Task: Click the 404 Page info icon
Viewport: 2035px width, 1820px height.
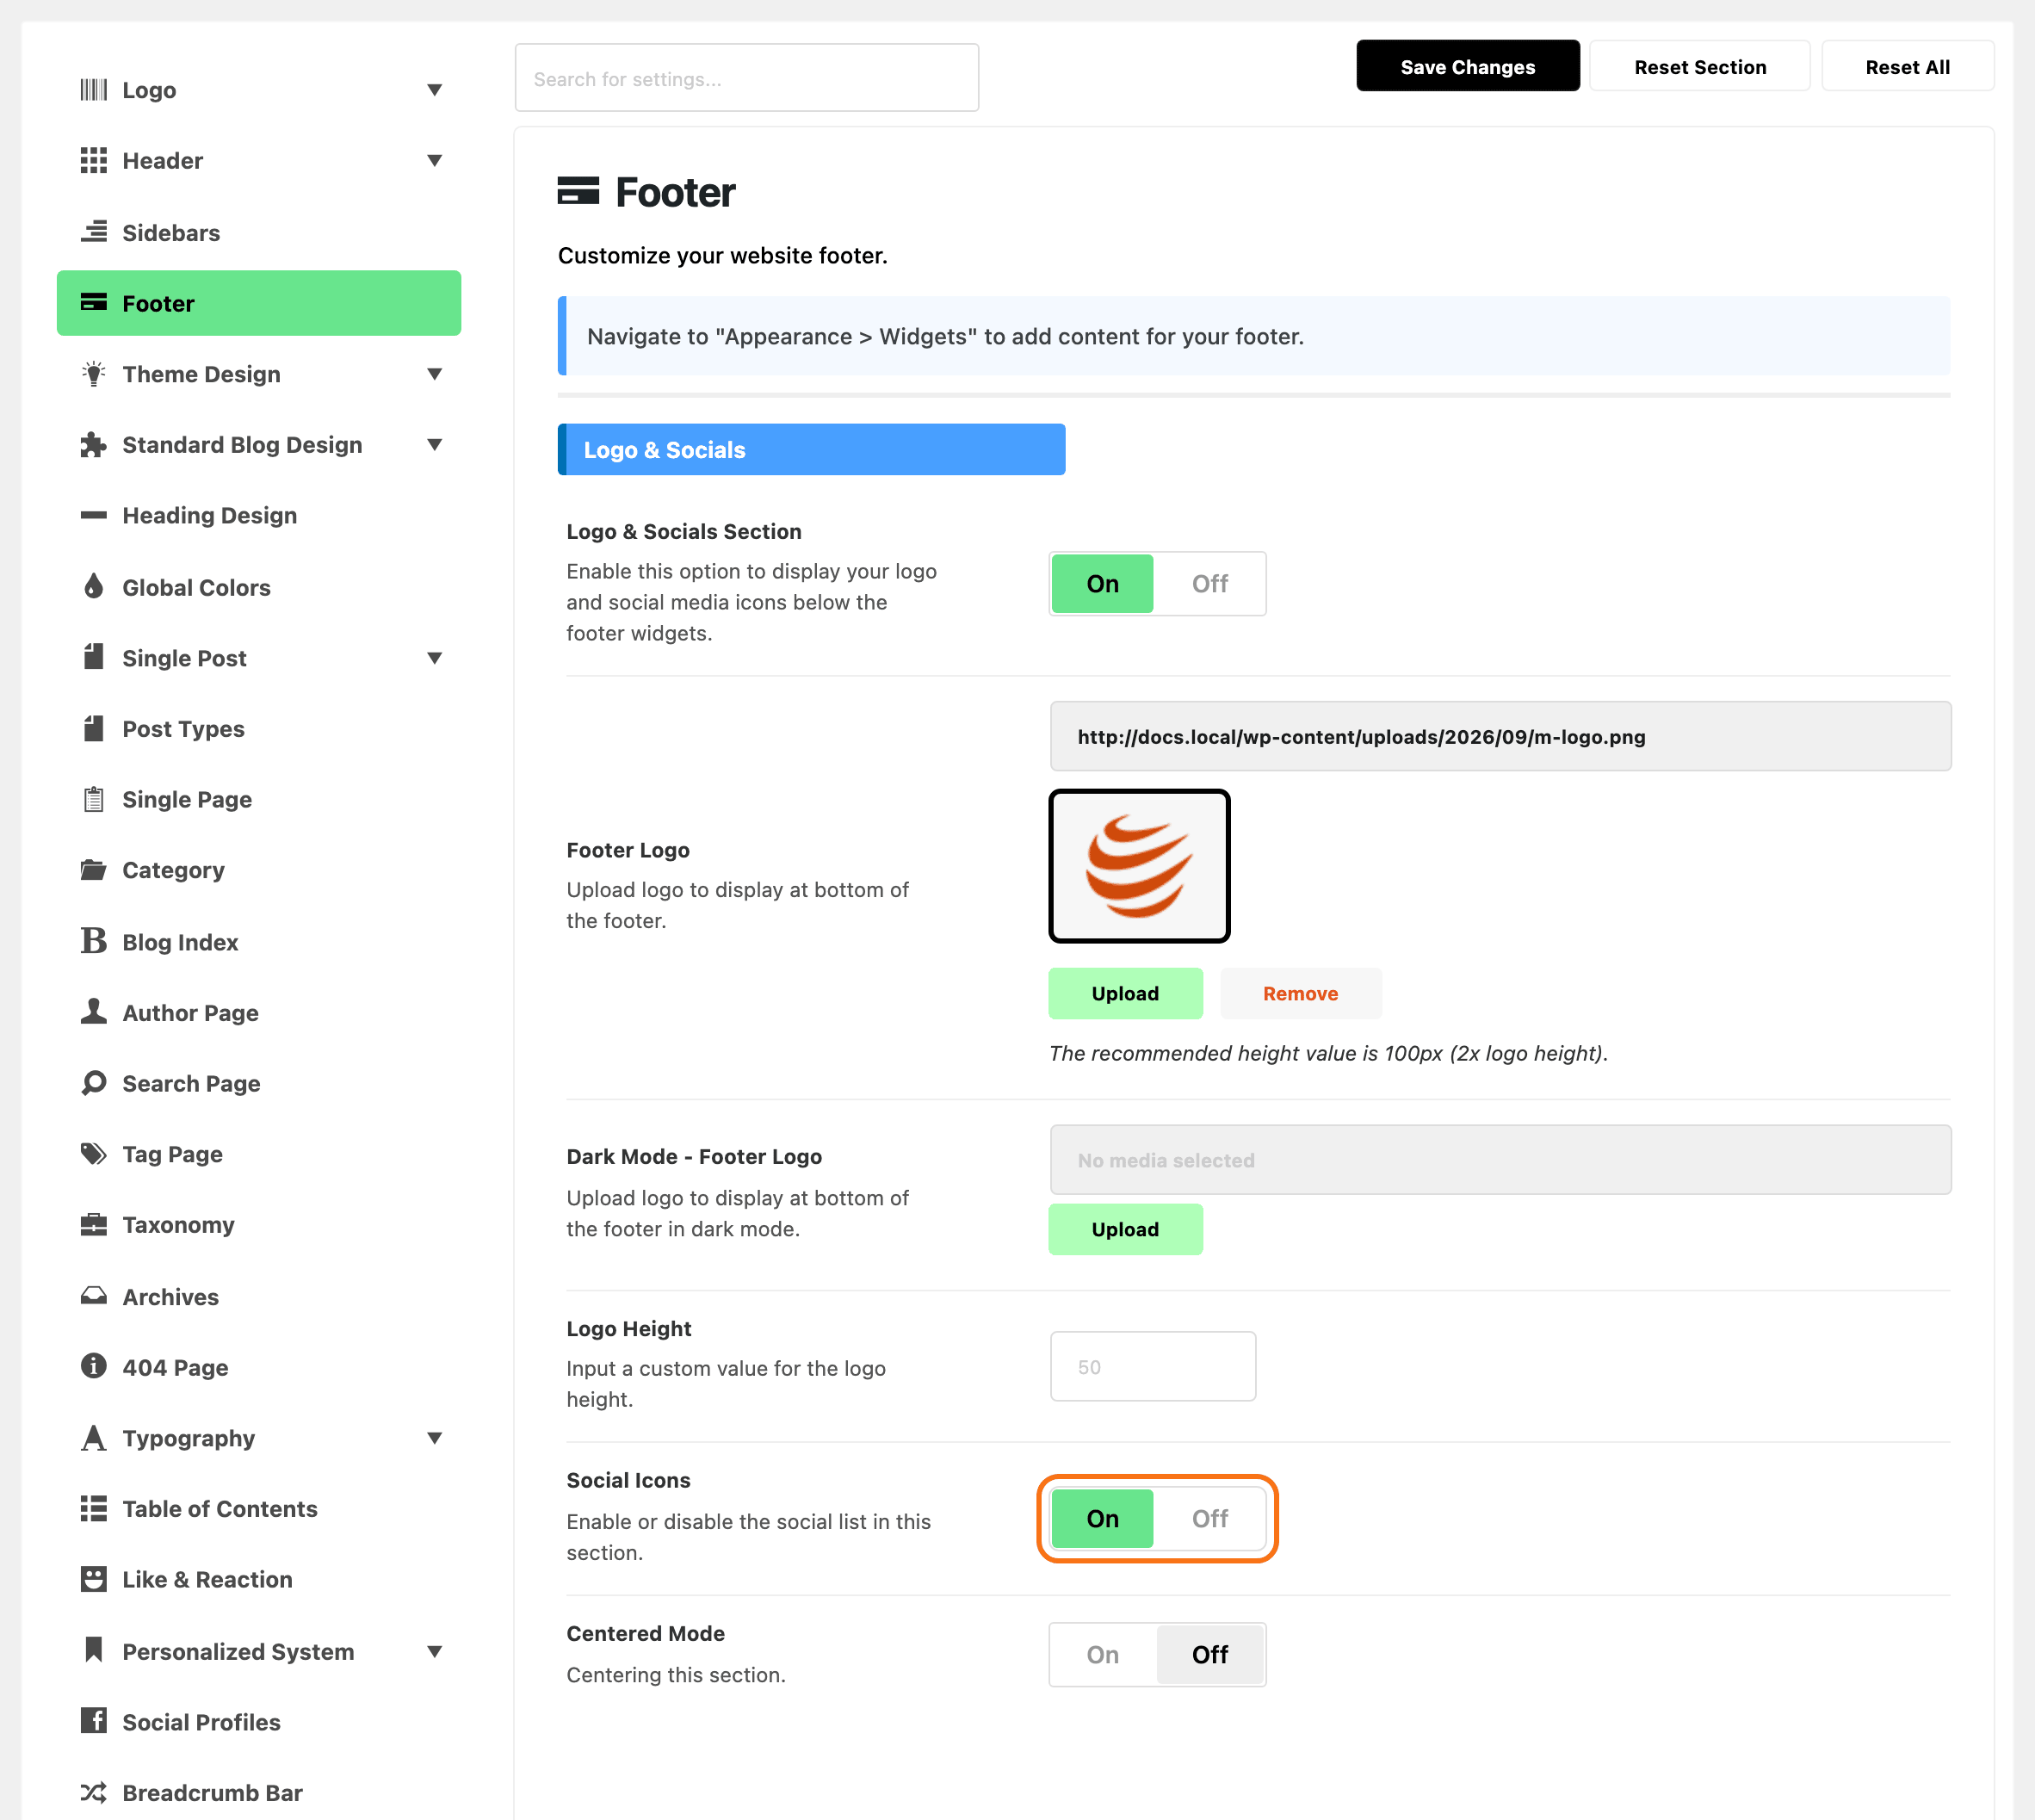Action: coord(94,1366)
